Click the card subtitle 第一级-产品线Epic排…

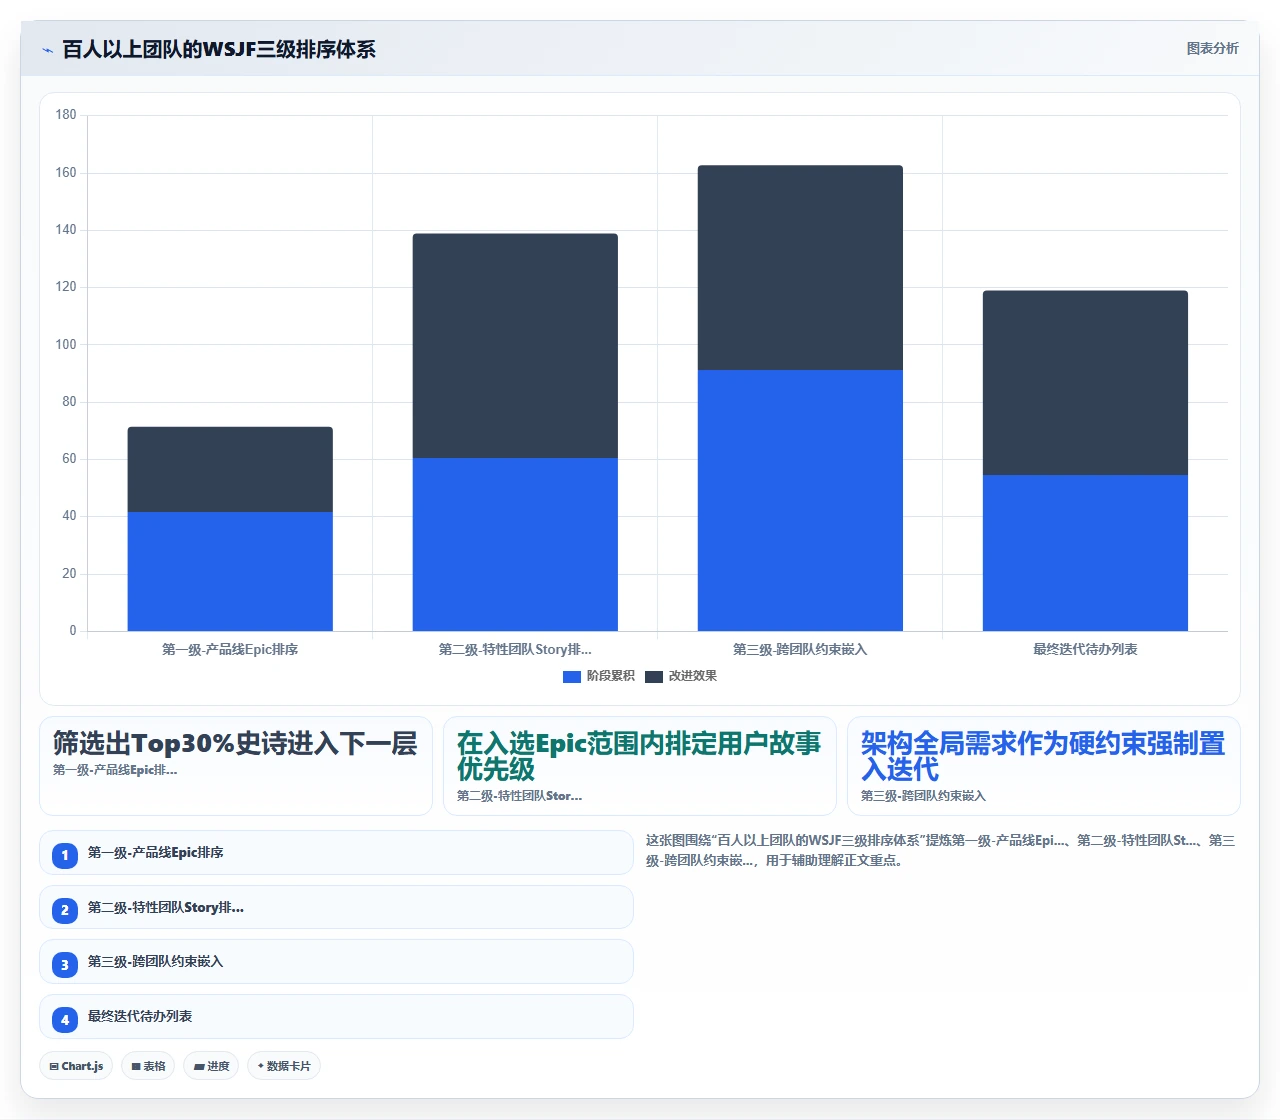click(115, 770)
